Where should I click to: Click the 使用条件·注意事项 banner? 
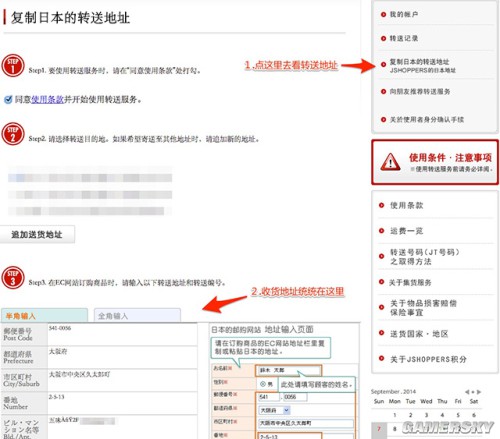pyautogui.click(x=435, y=162)
